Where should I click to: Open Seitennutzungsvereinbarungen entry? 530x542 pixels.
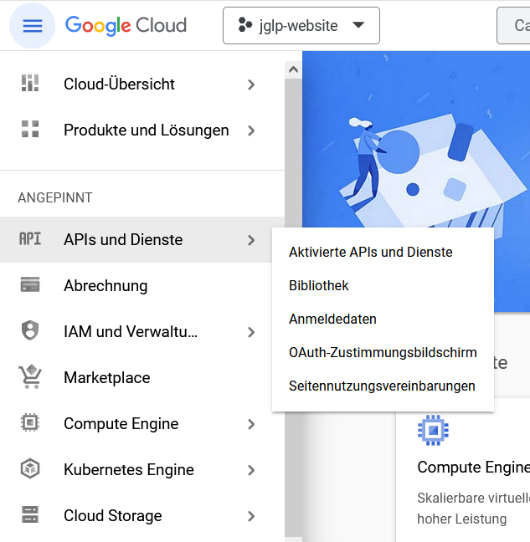[x=383, y=386]
